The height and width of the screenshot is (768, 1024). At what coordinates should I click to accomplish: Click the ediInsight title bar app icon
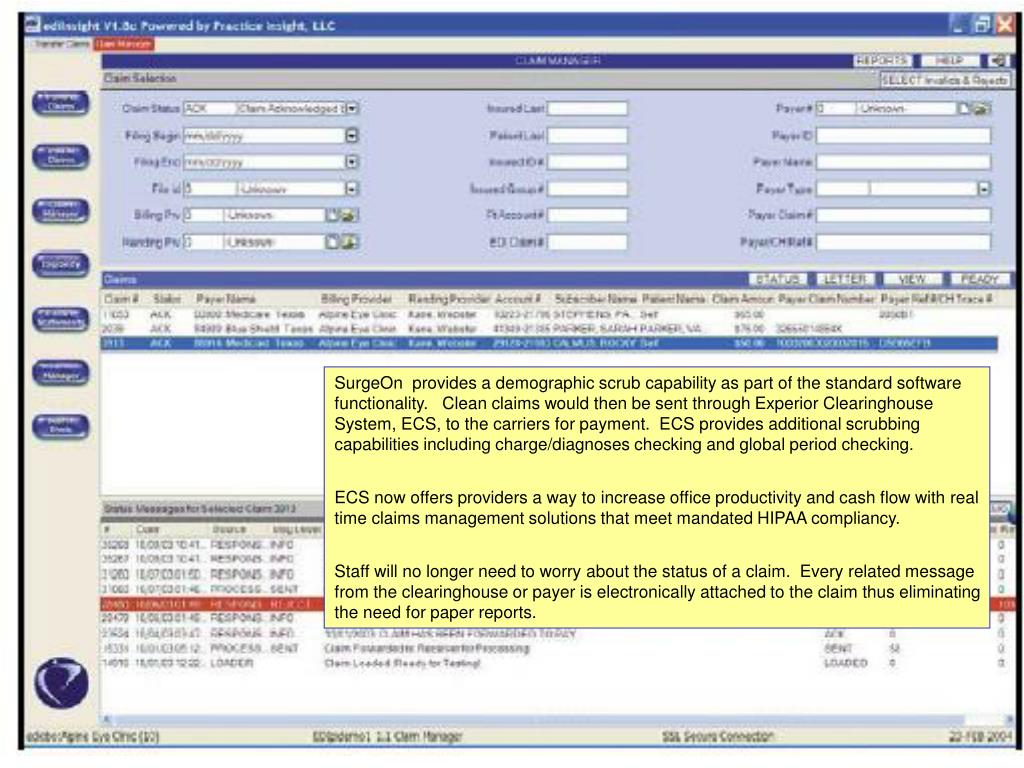click(33, 25)
